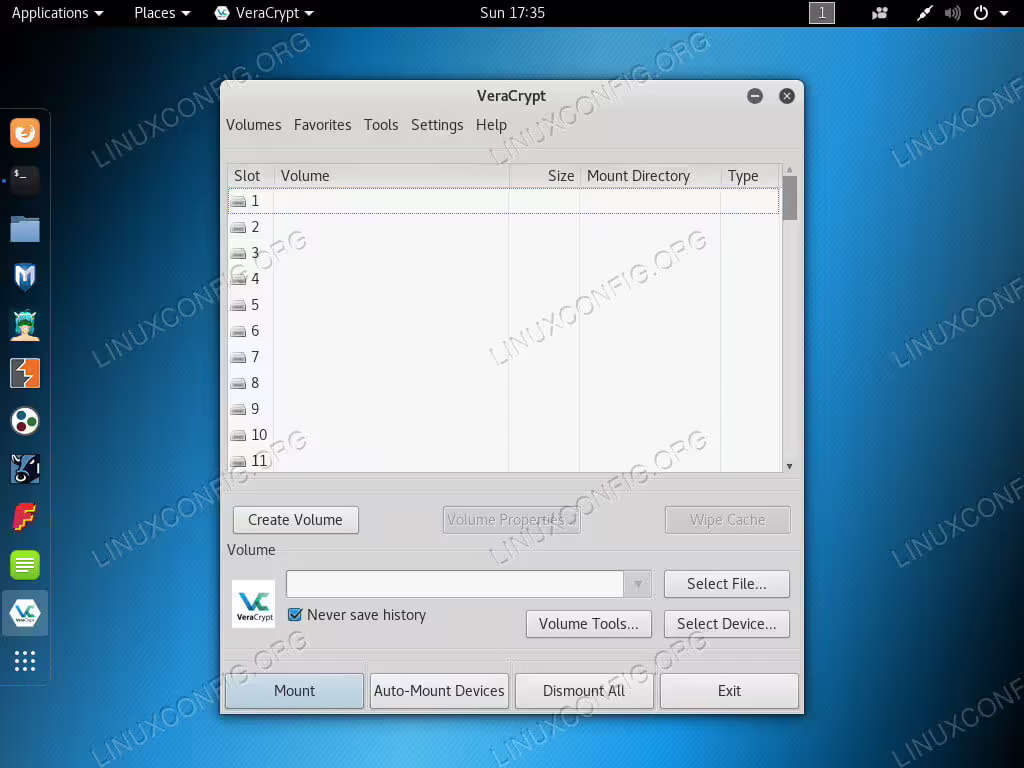Click the slot list scrollbar thumb

coord(790,198)
